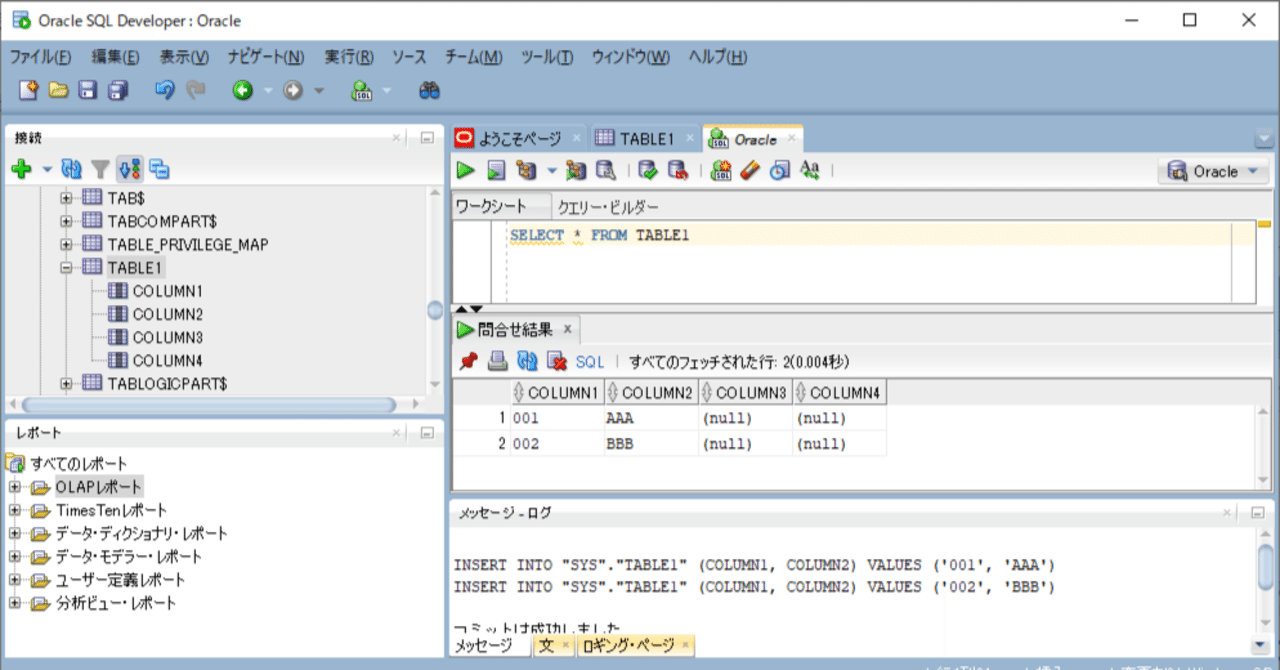Execute worksheet as script
Screen dimensions: 1280x670
496,170
